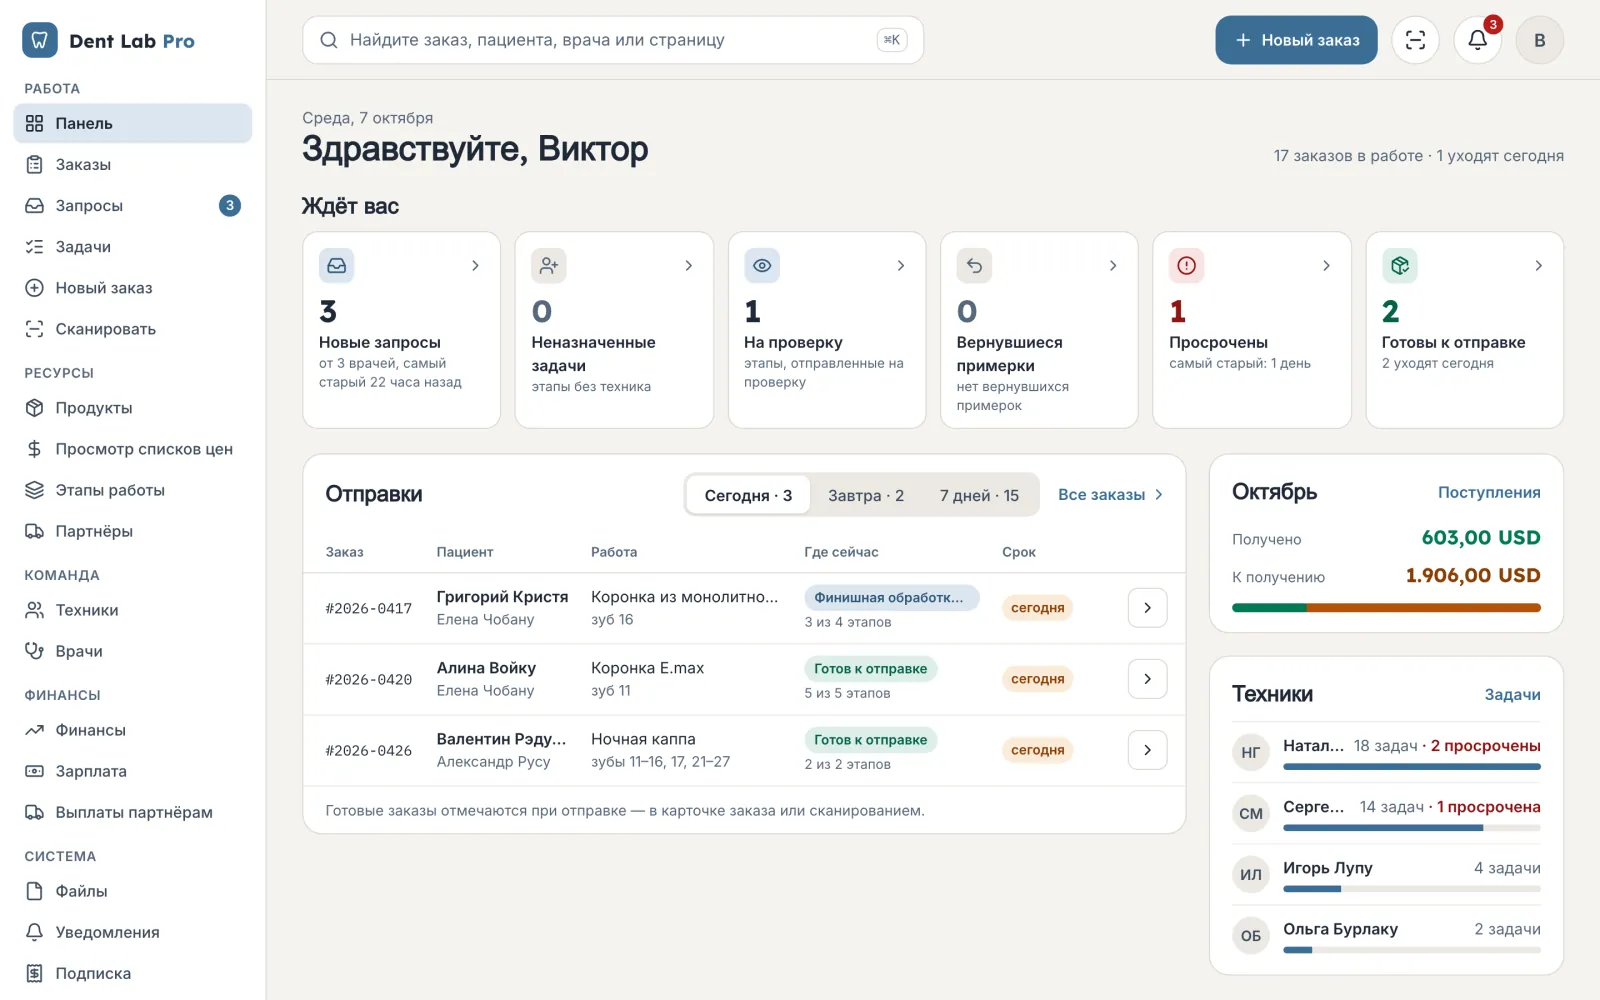1600x1000 pixels.
Task: Open Уведомления sidebar item
Action: (132, 932)
